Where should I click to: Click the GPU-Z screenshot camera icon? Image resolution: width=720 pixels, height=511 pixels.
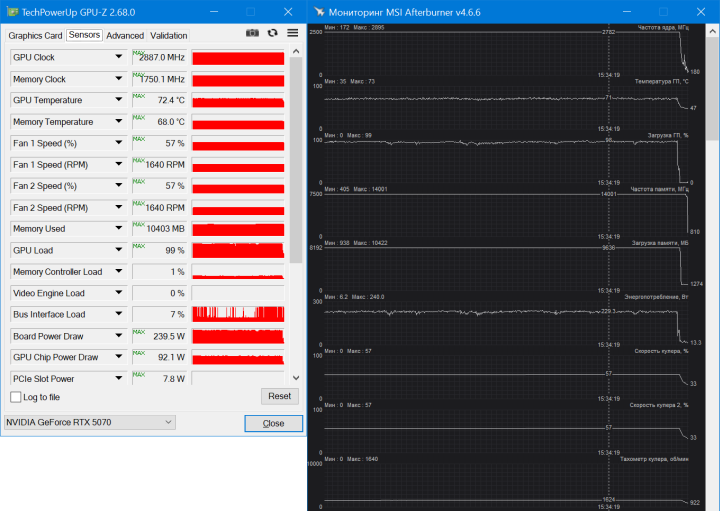[252, 34]
